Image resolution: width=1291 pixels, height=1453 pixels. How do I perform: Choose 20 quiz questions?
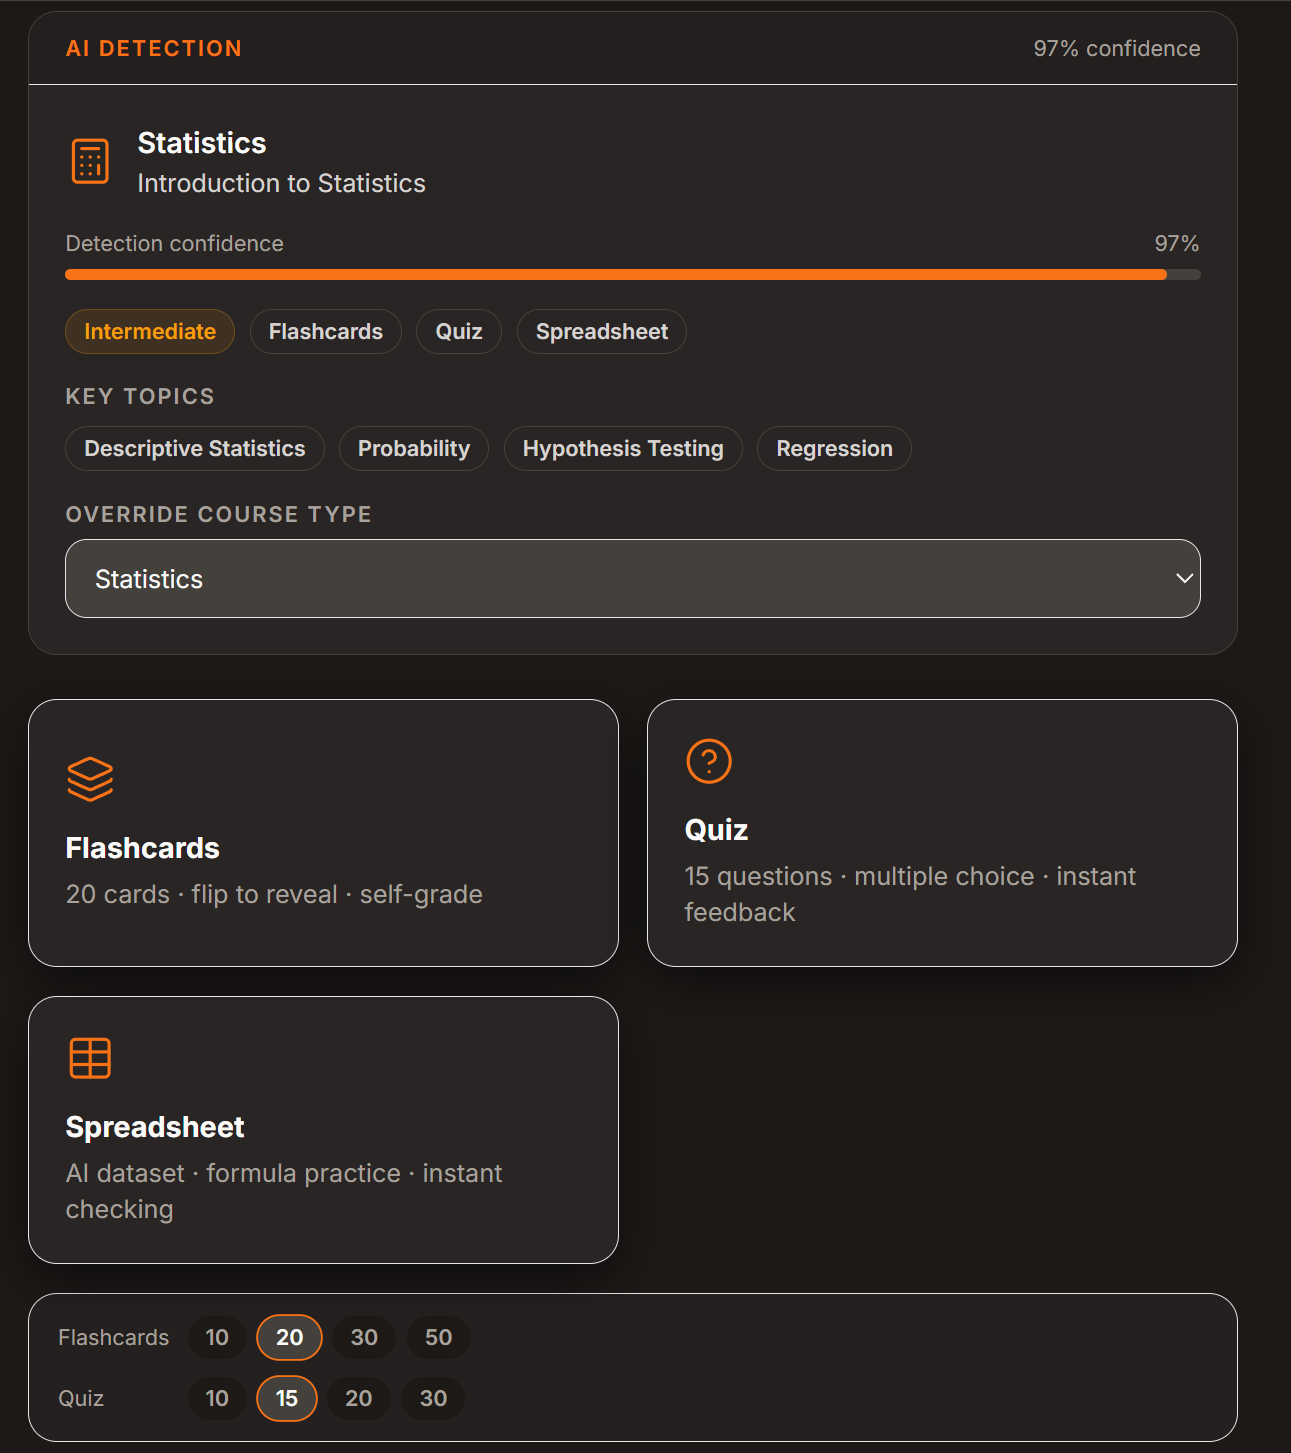point(358,1398)
